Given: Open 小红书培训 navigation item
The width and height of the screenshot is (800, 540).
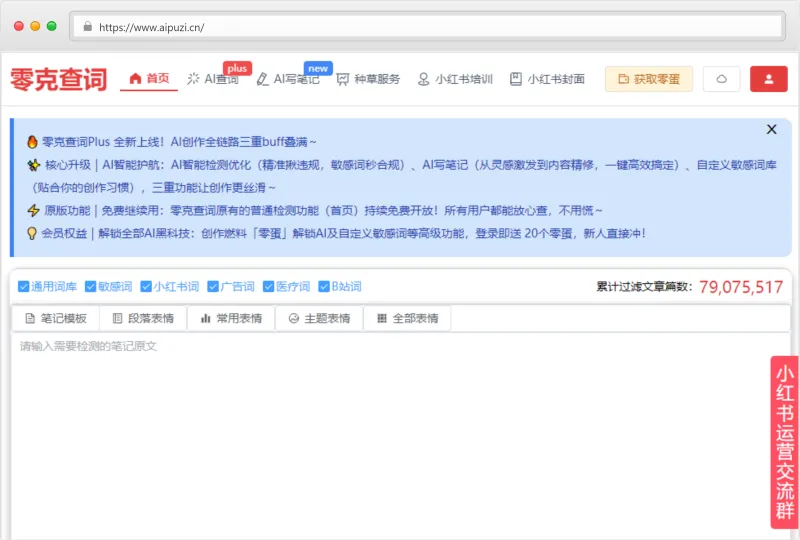Looking at the screenshot, I should [455, 79].
